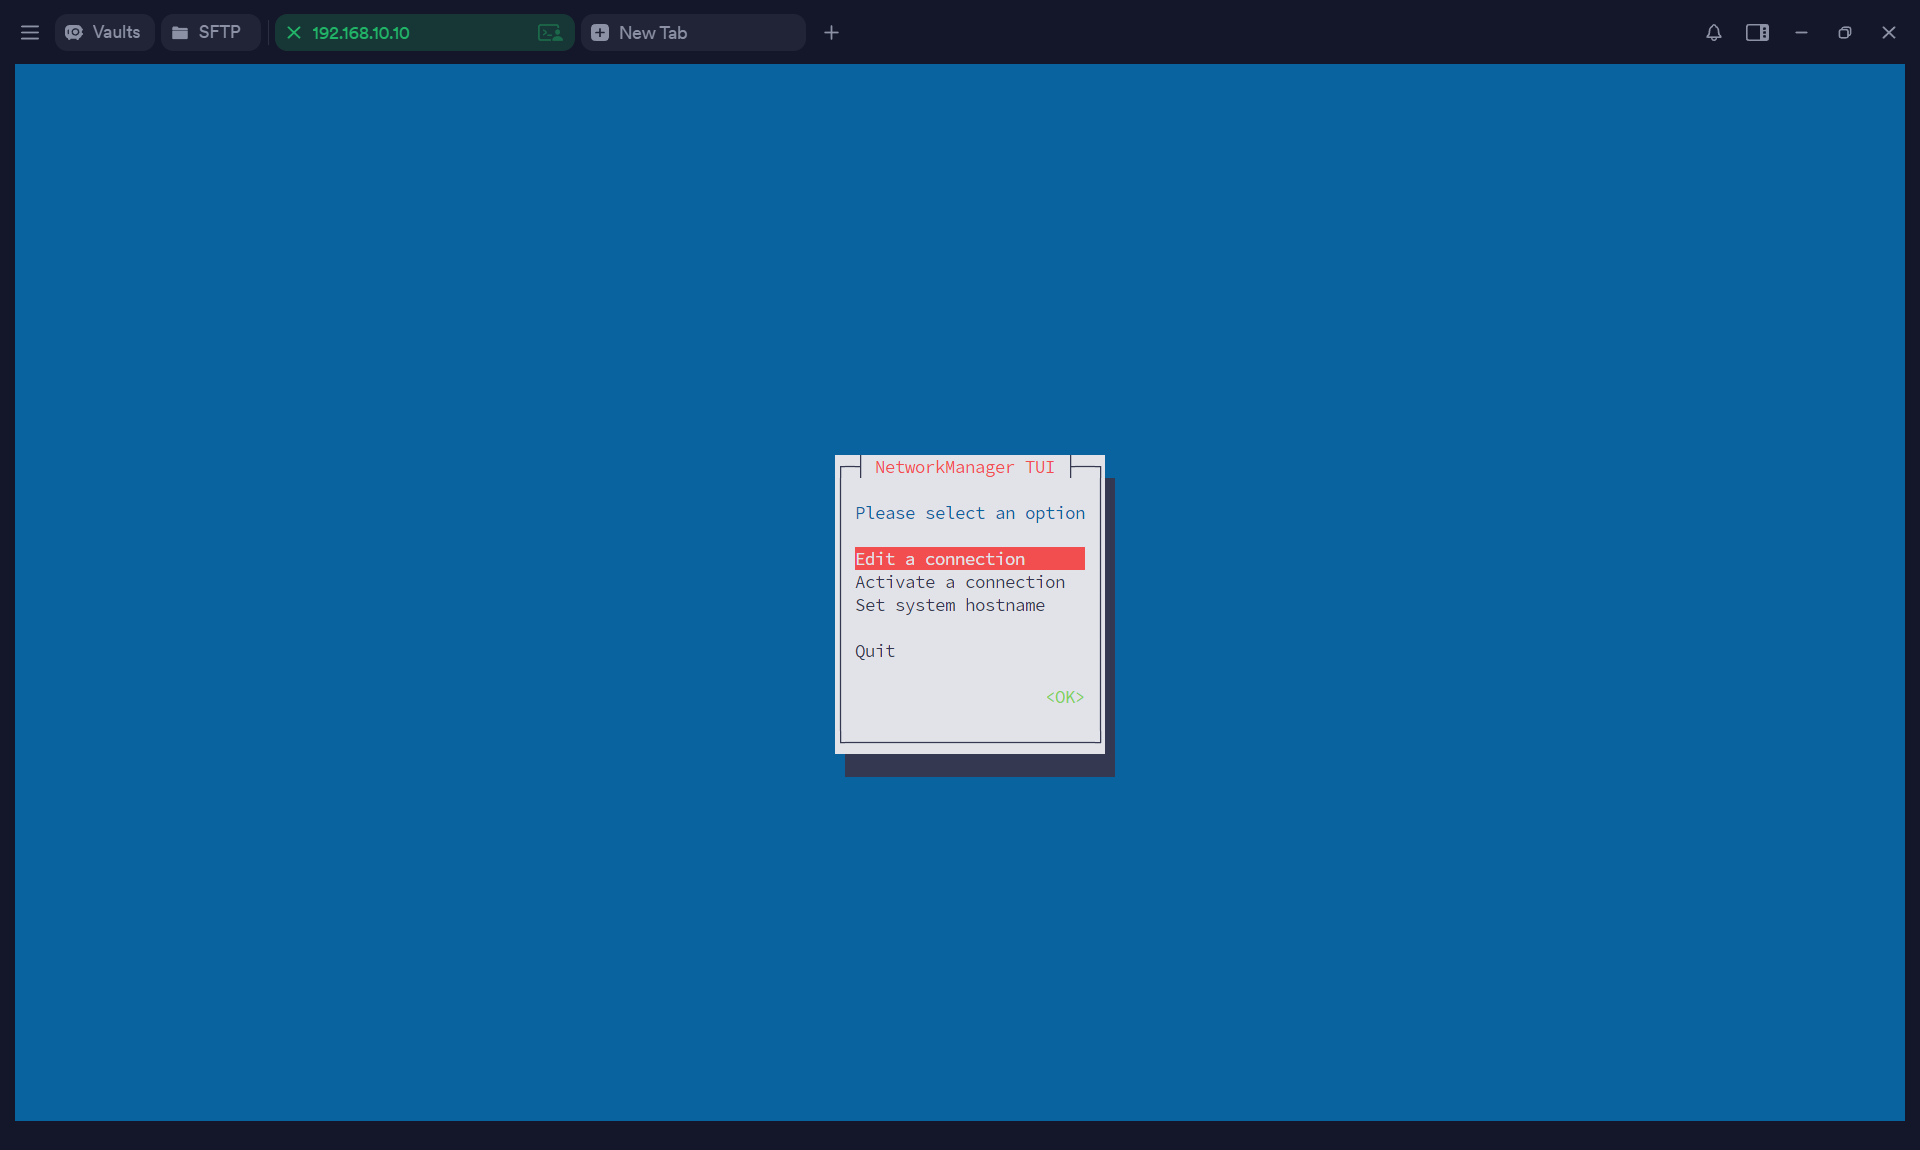Minimize the Termius window

tap(1801, 33)
